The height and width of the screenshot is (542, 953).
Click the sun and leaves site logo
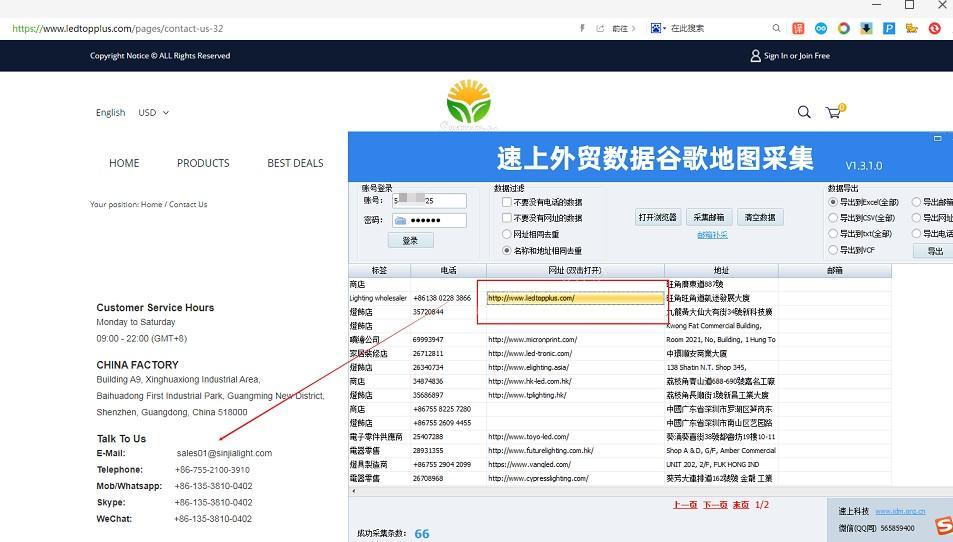(x=469, y=101)
